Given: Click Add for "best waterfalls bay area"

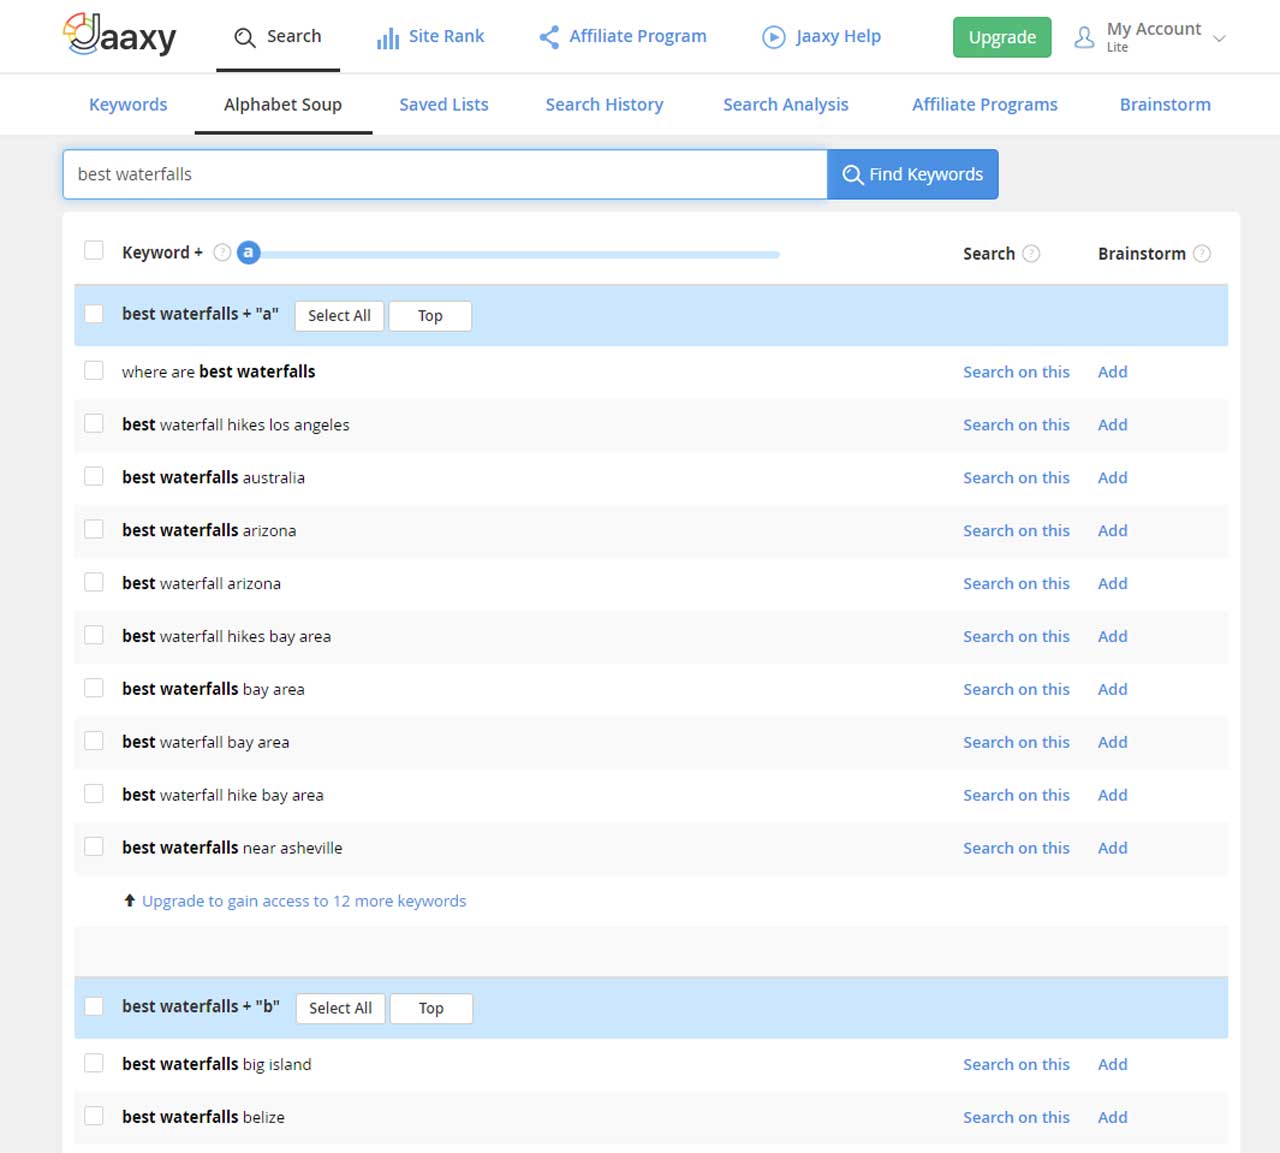Looking at the screenshot, I should 1112,690.
